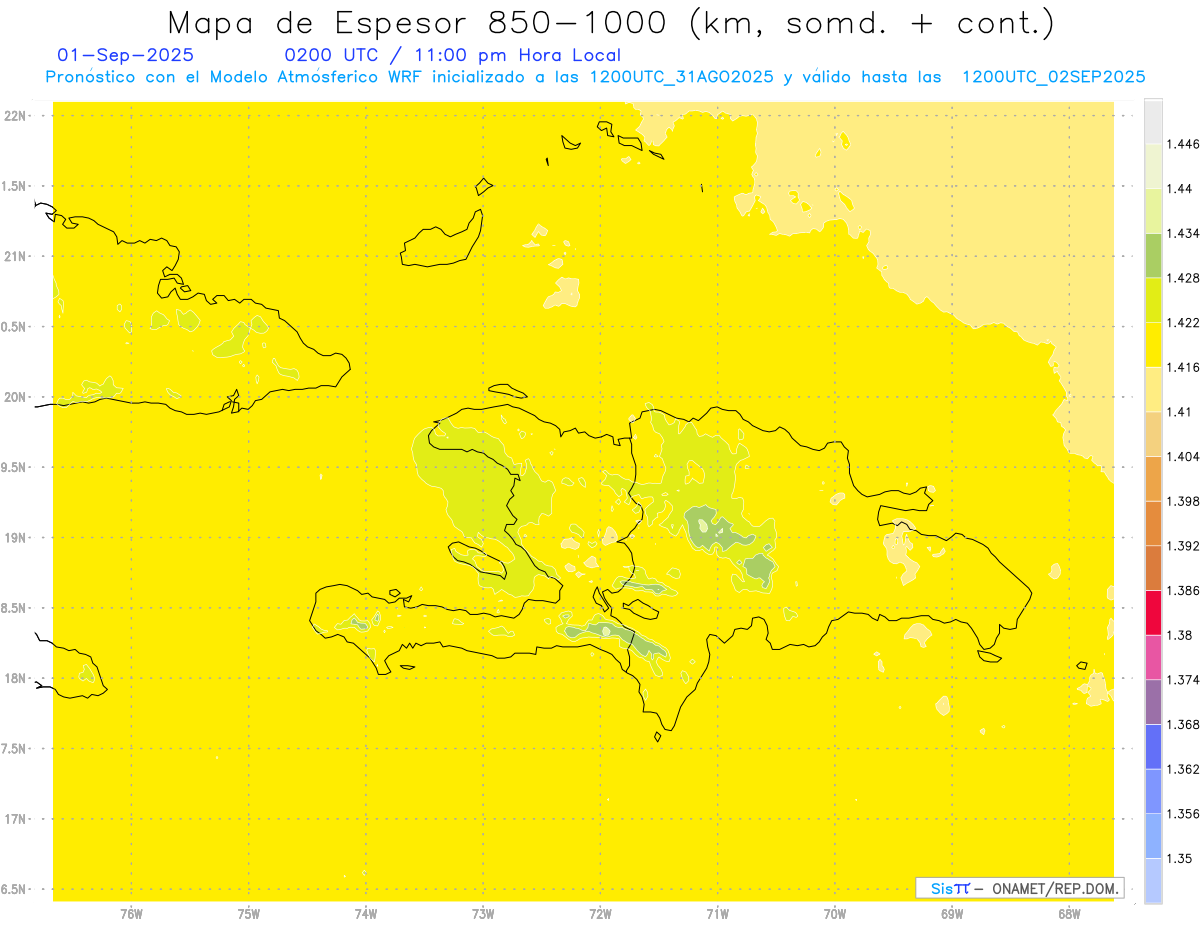Click the '76W' longitude label

point(131,913)
